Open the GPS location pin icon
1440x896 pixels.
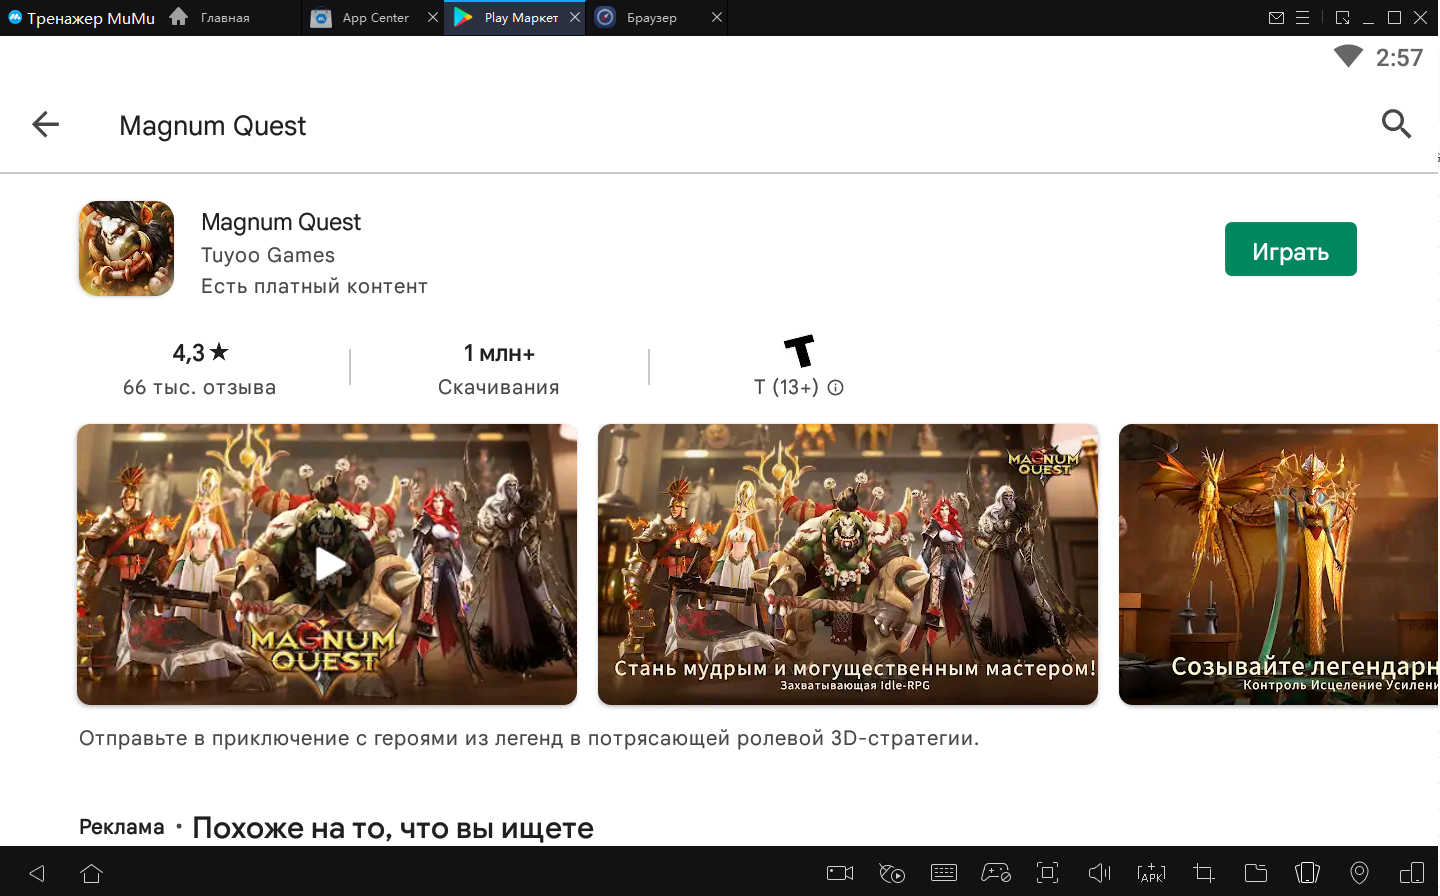coord(1359,873)
